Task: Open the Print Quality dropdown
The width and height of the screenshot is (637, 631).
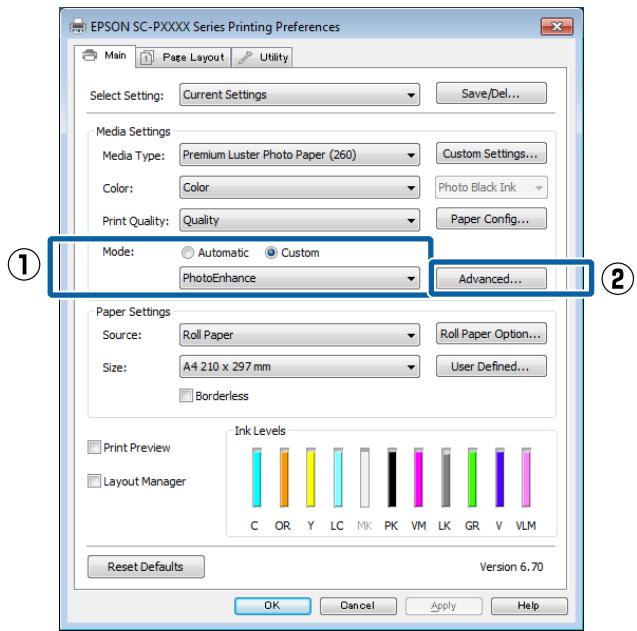Action: point(299,220)
